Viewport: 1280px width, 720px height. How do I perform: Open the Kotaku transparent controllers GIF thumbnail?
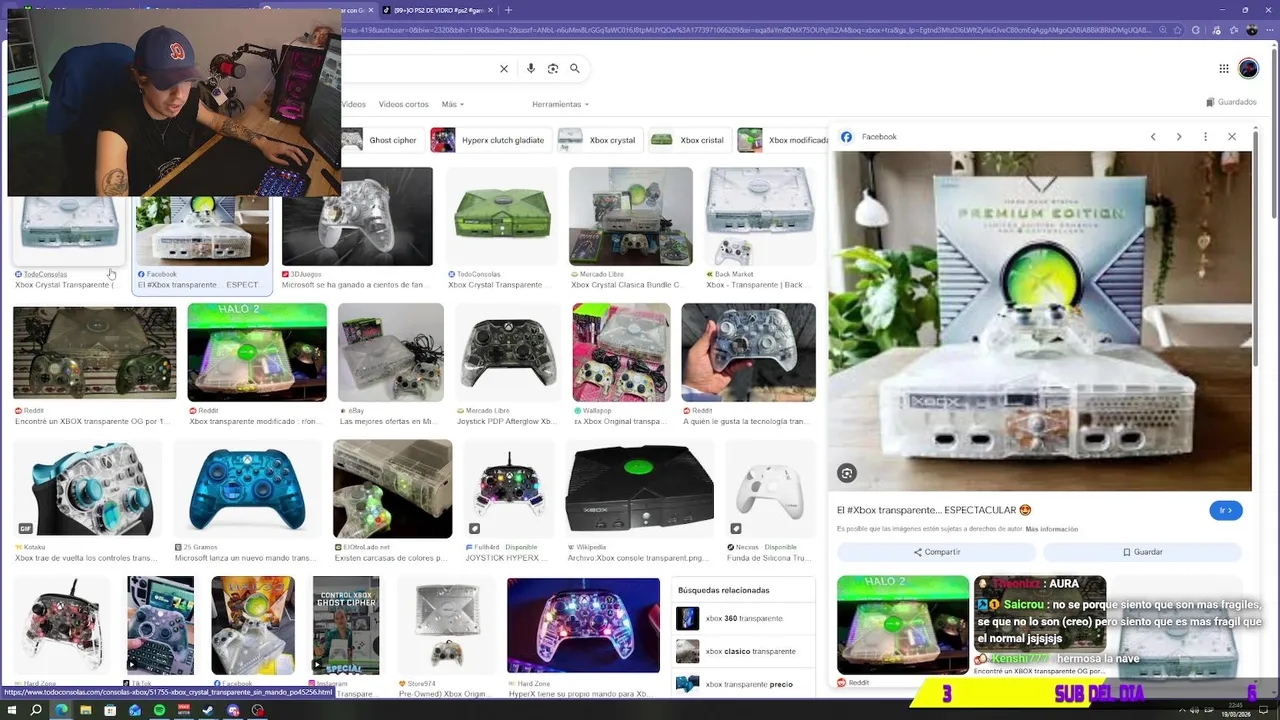(88, 488)
